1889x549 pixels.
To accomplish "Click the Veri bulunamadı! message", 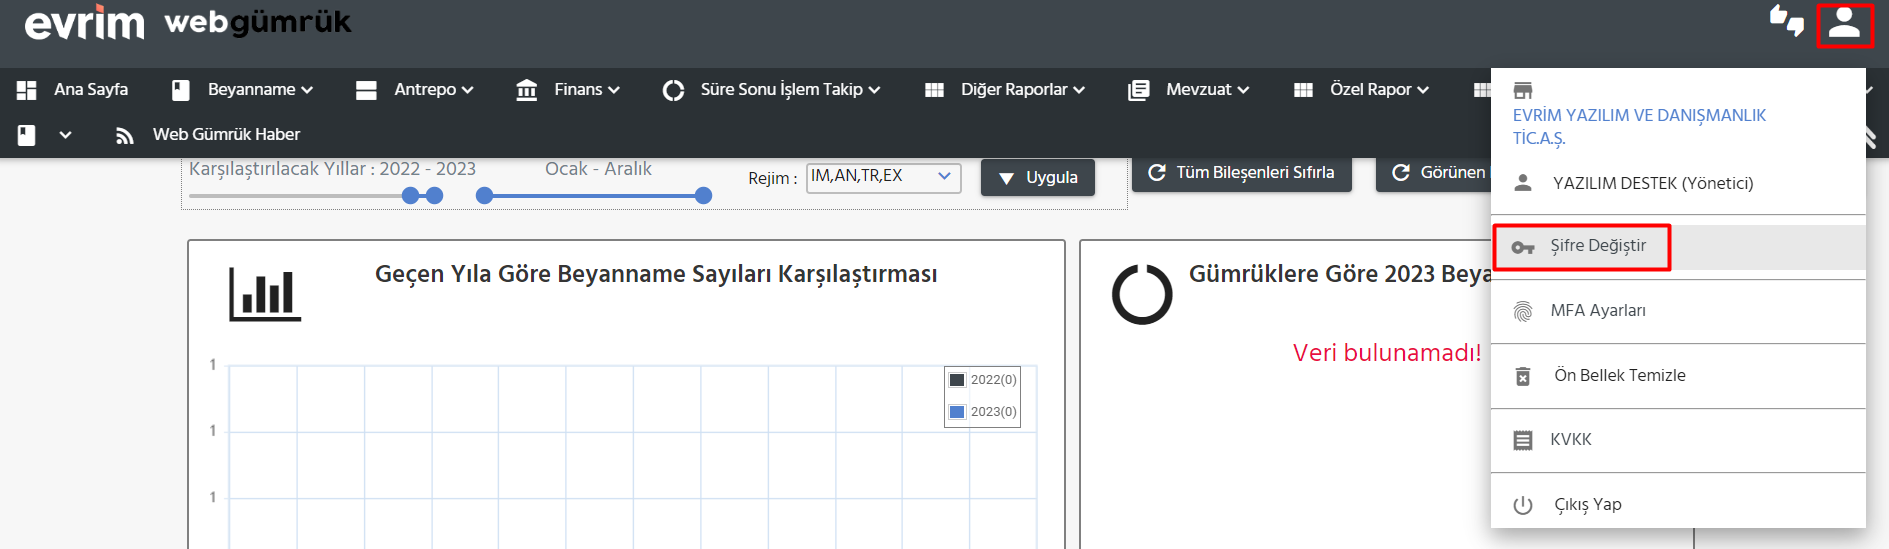I will pyautogui.click(x=1387, y=352).
